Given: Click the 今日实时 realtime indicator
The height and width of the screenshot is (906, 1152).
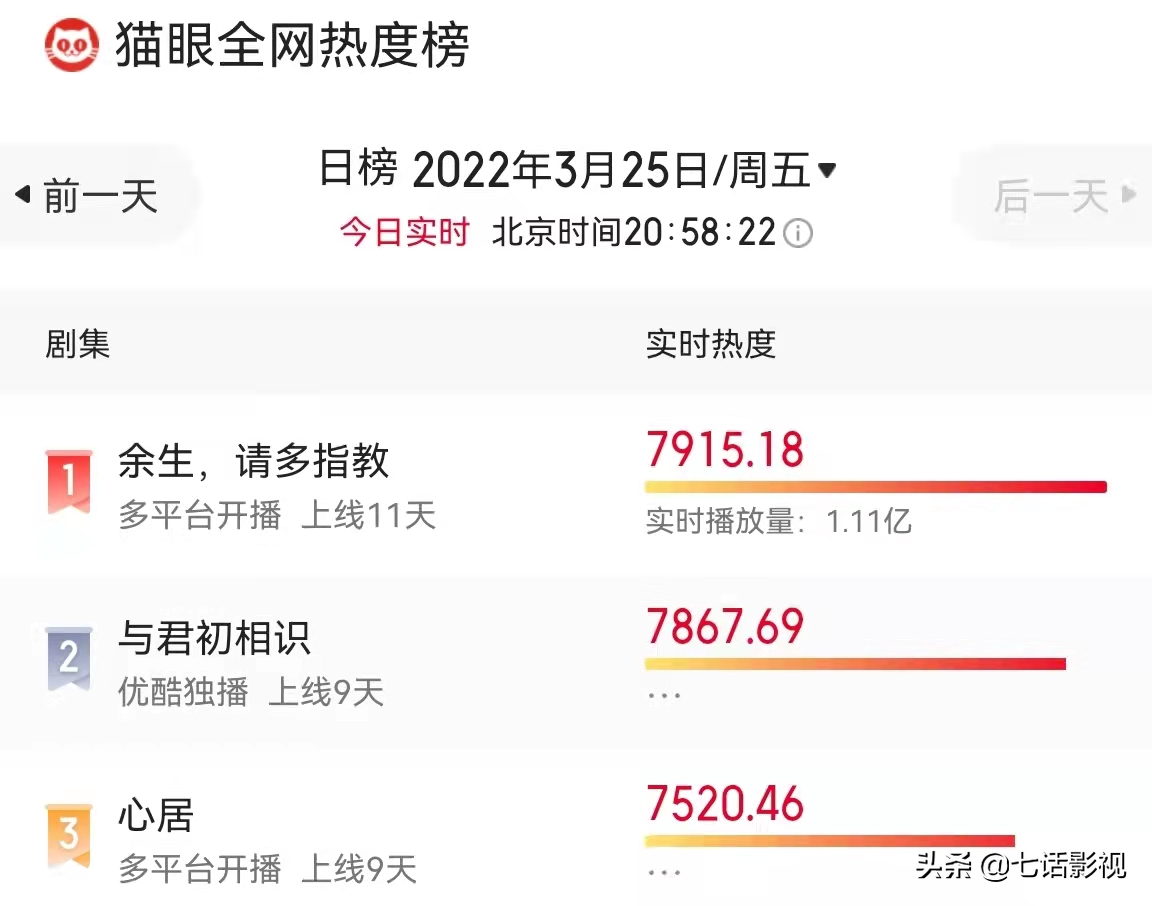Looking at the screenshot, I should coord(404,231).
